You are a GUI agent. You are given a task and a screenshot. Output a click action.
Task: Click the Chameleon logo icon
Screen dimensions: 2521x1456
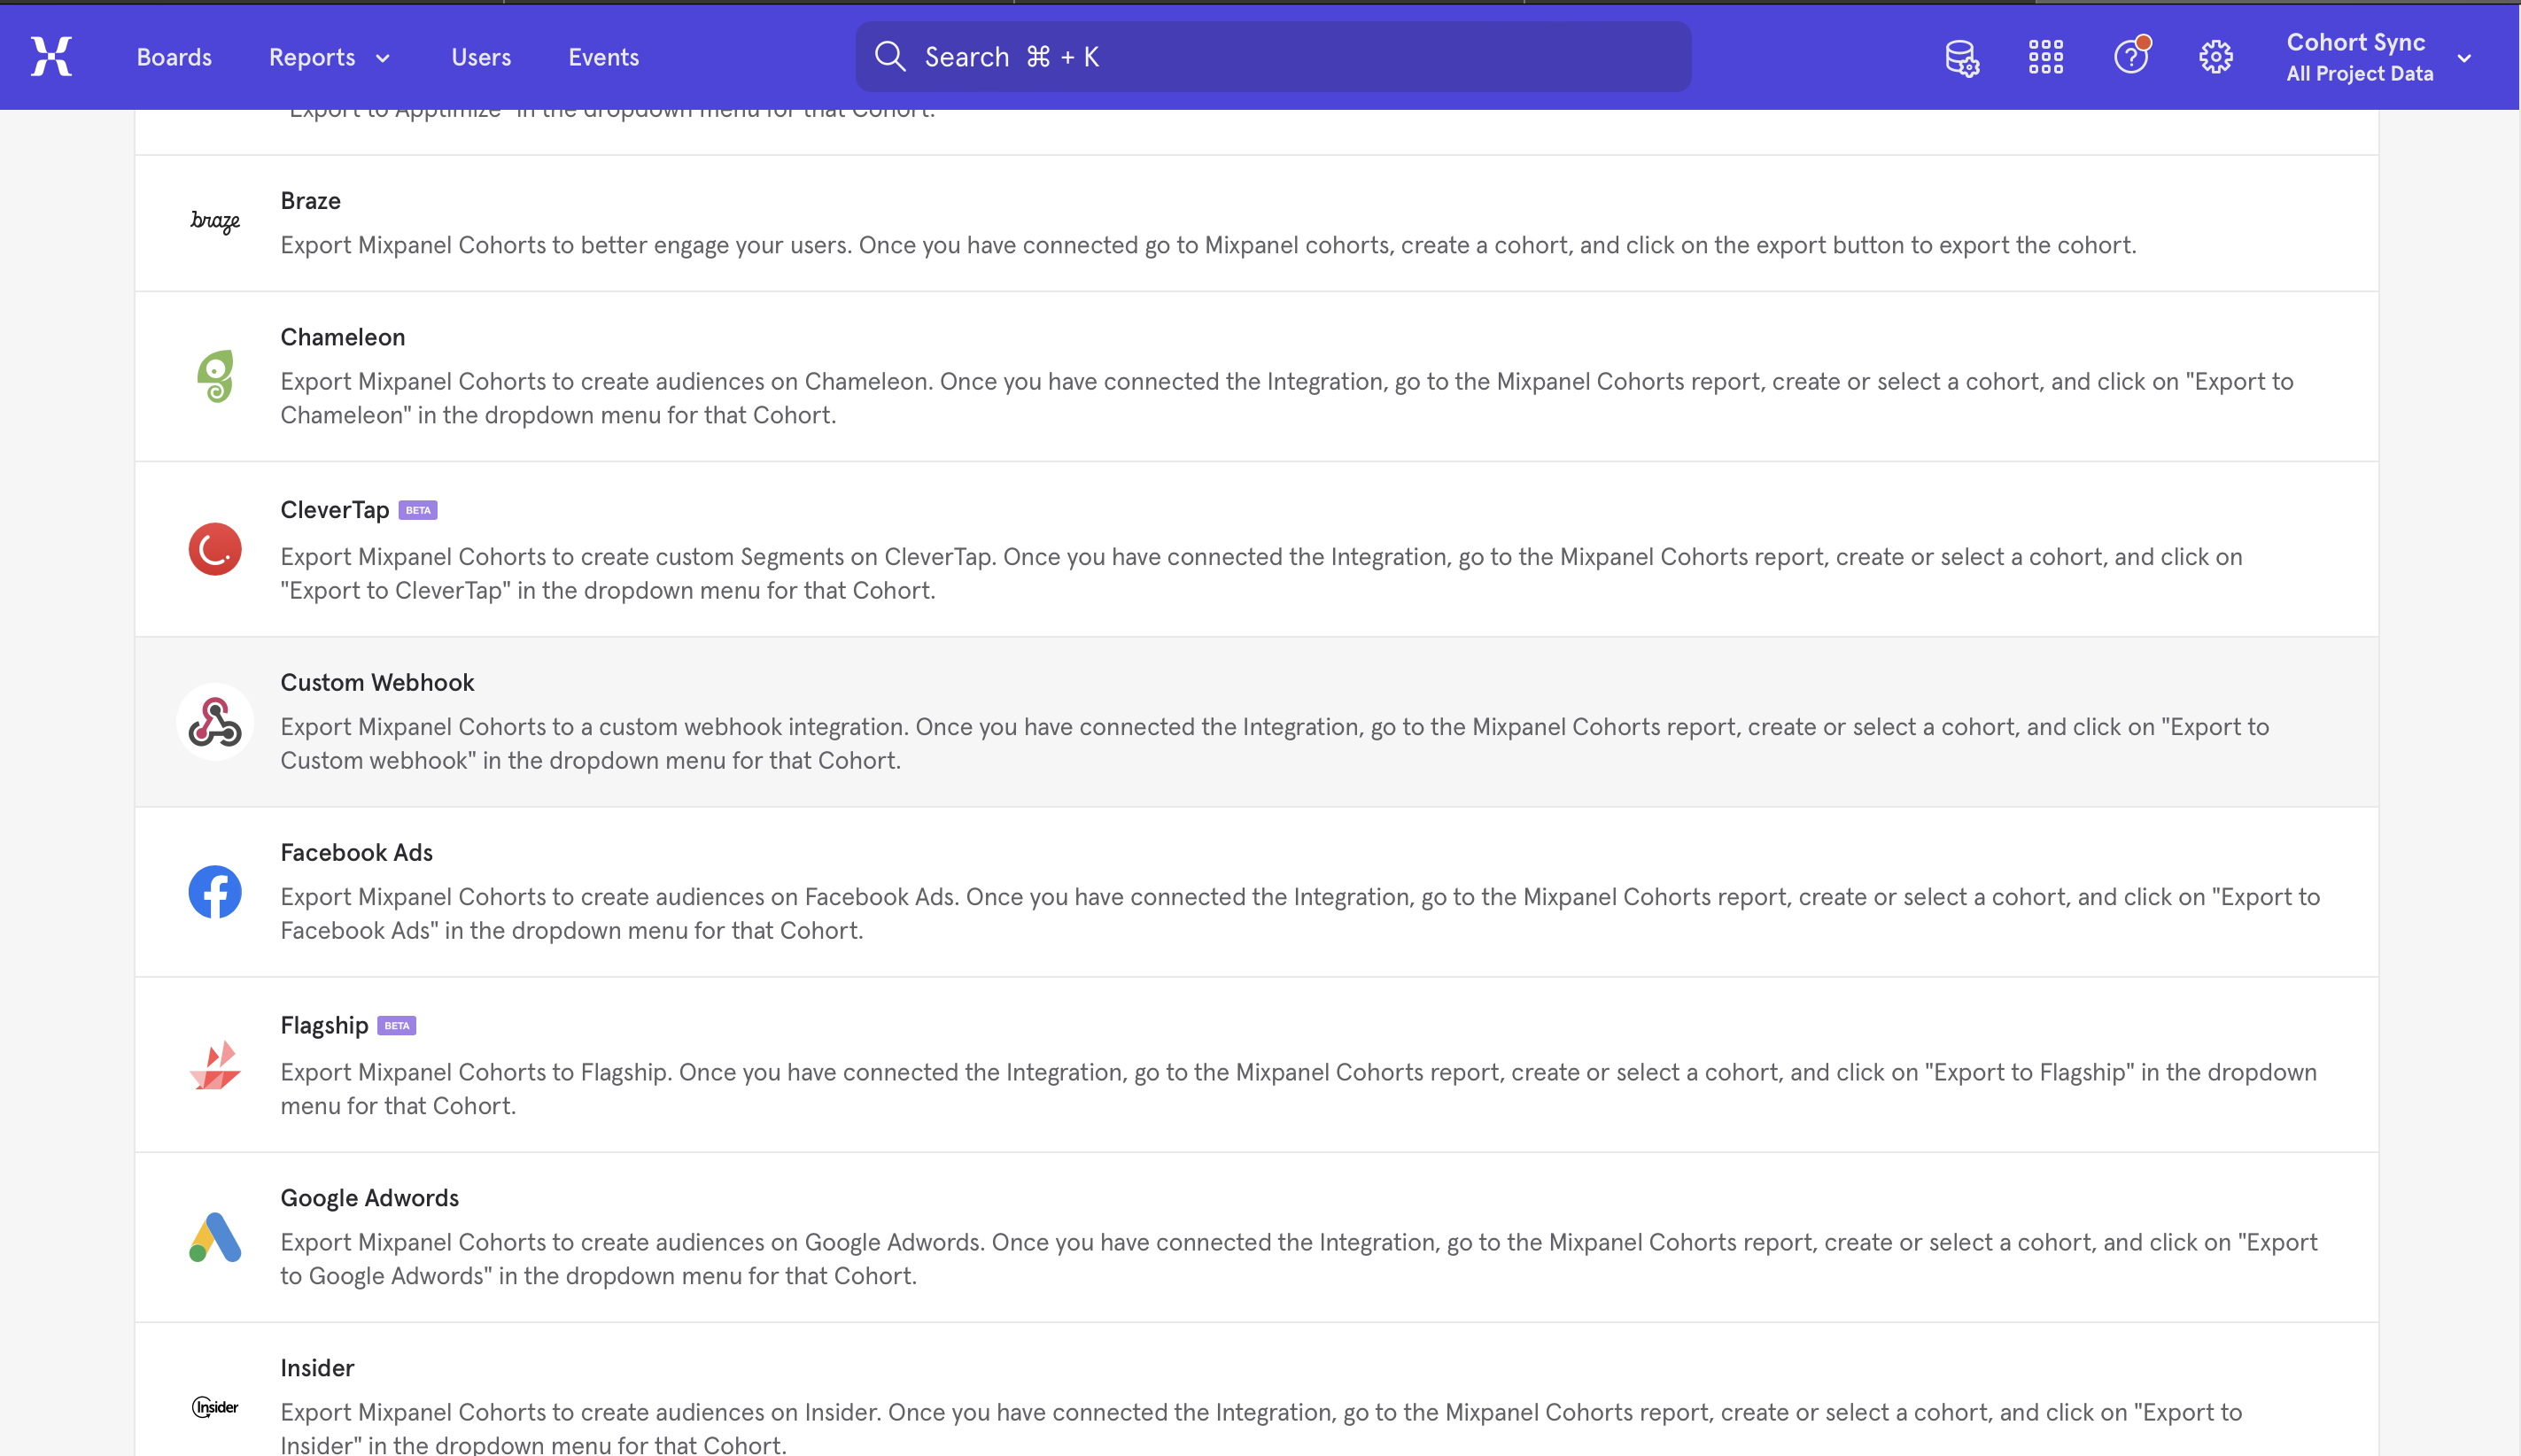click(x=215, y=376)
